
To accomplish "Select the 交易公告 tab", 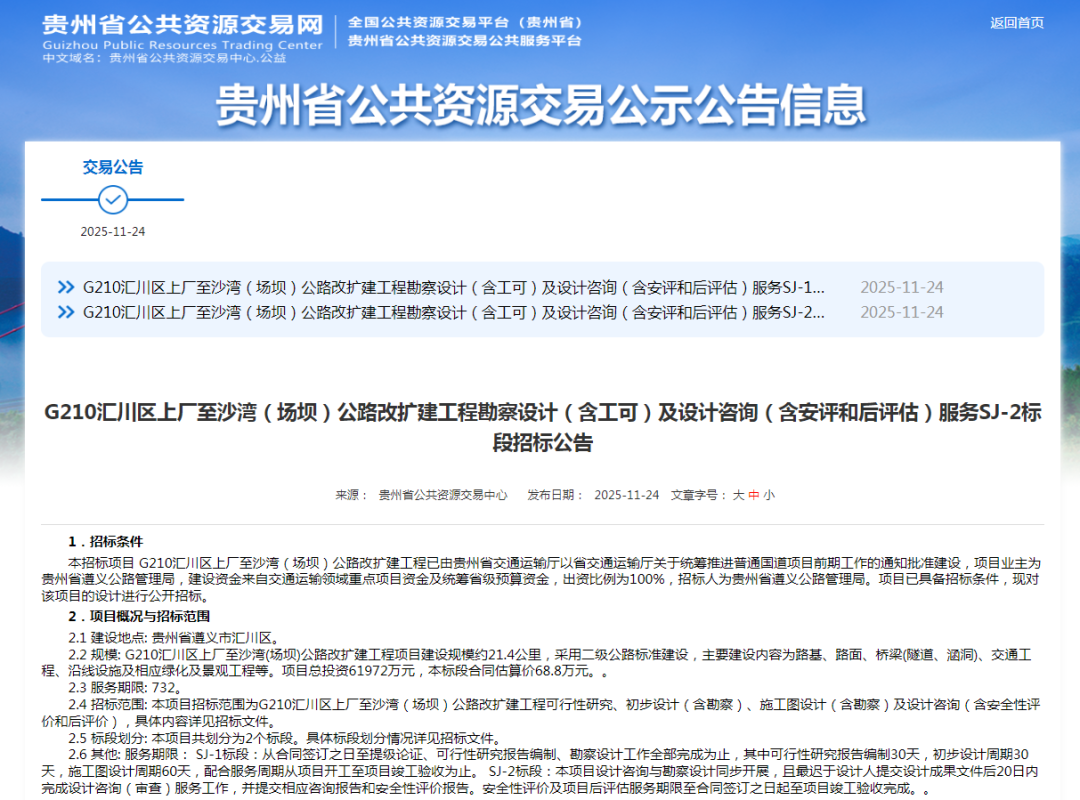I will coord(113,167).
